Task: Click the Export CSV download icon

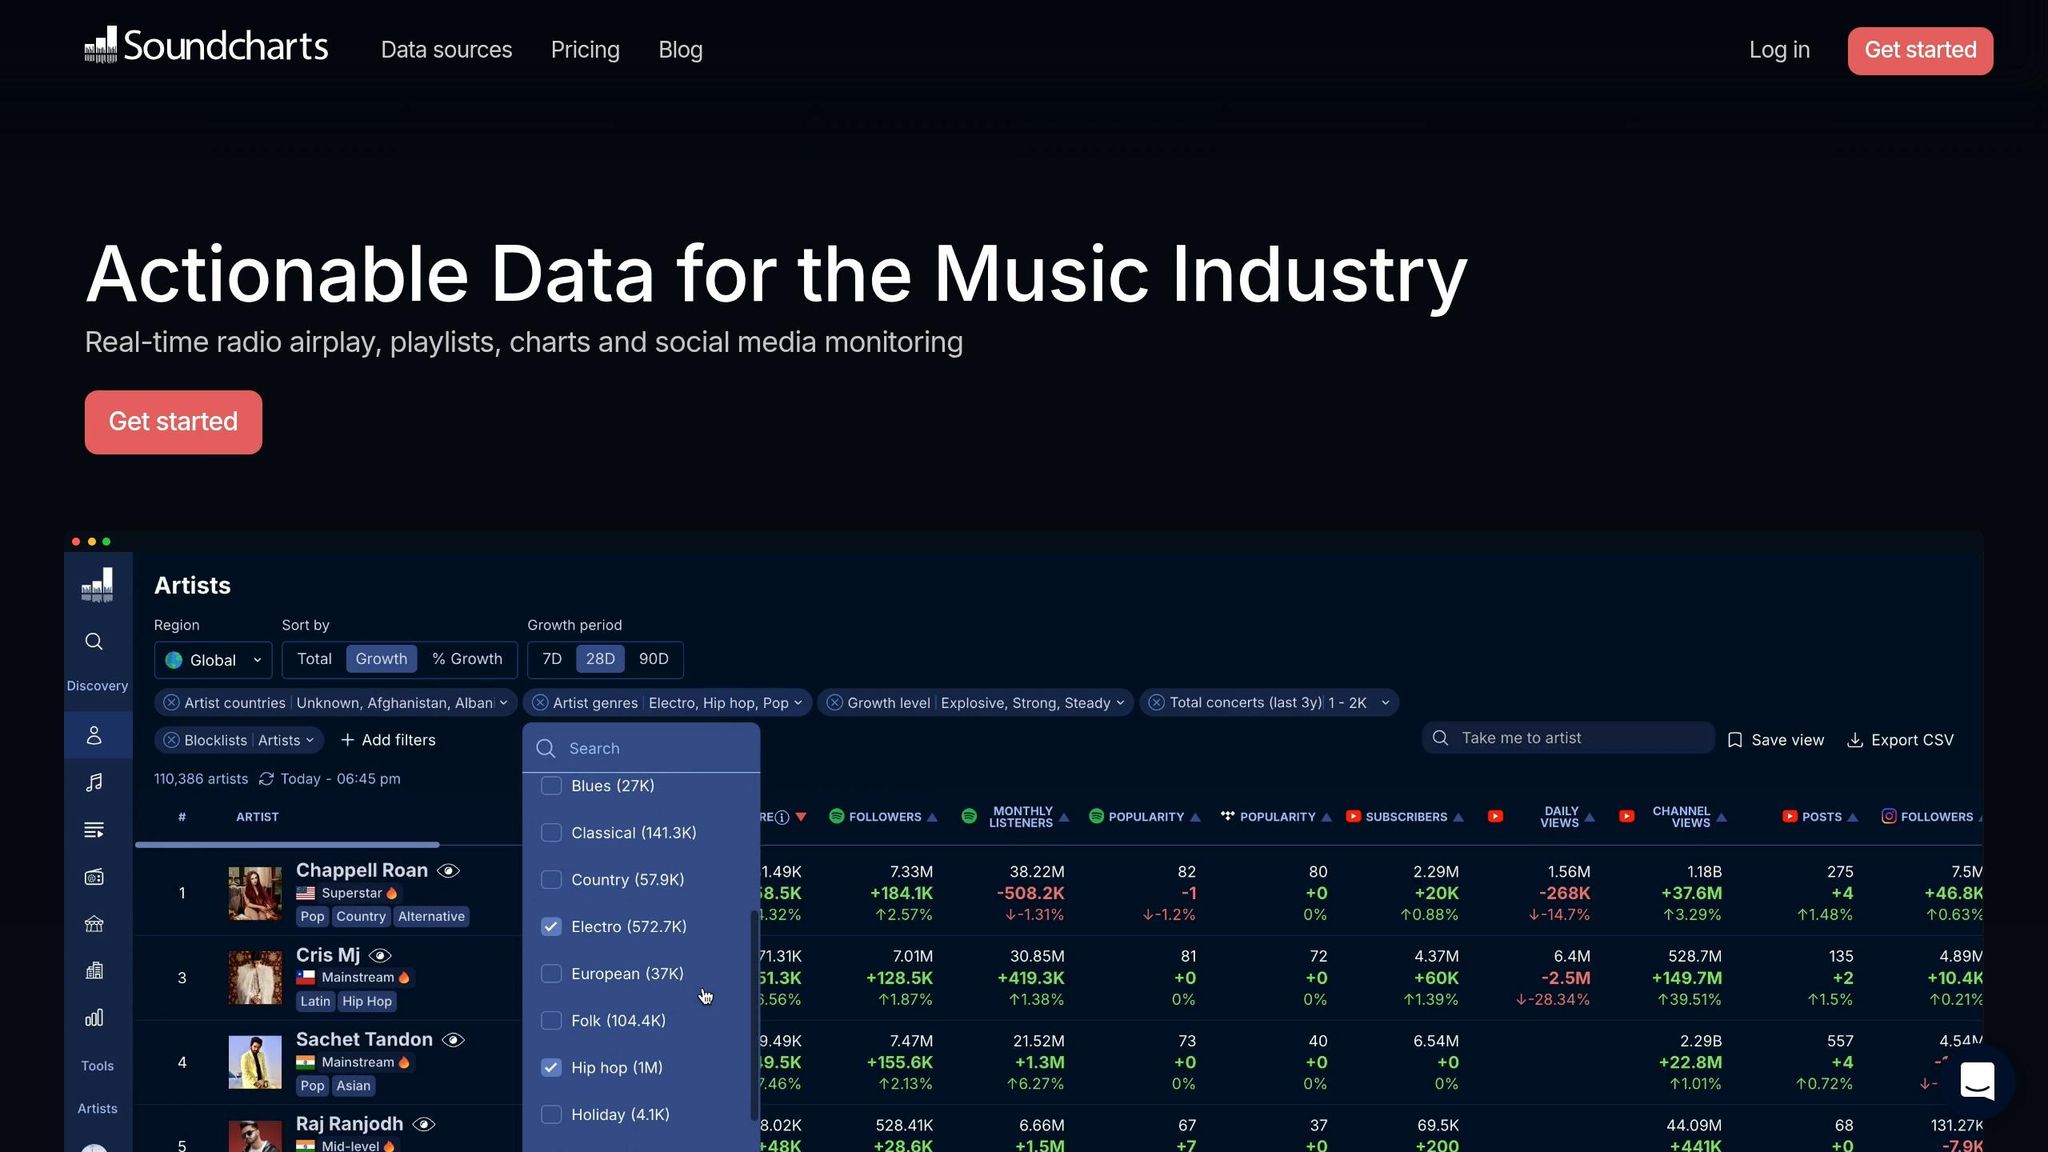Action: click(1855, 740)
